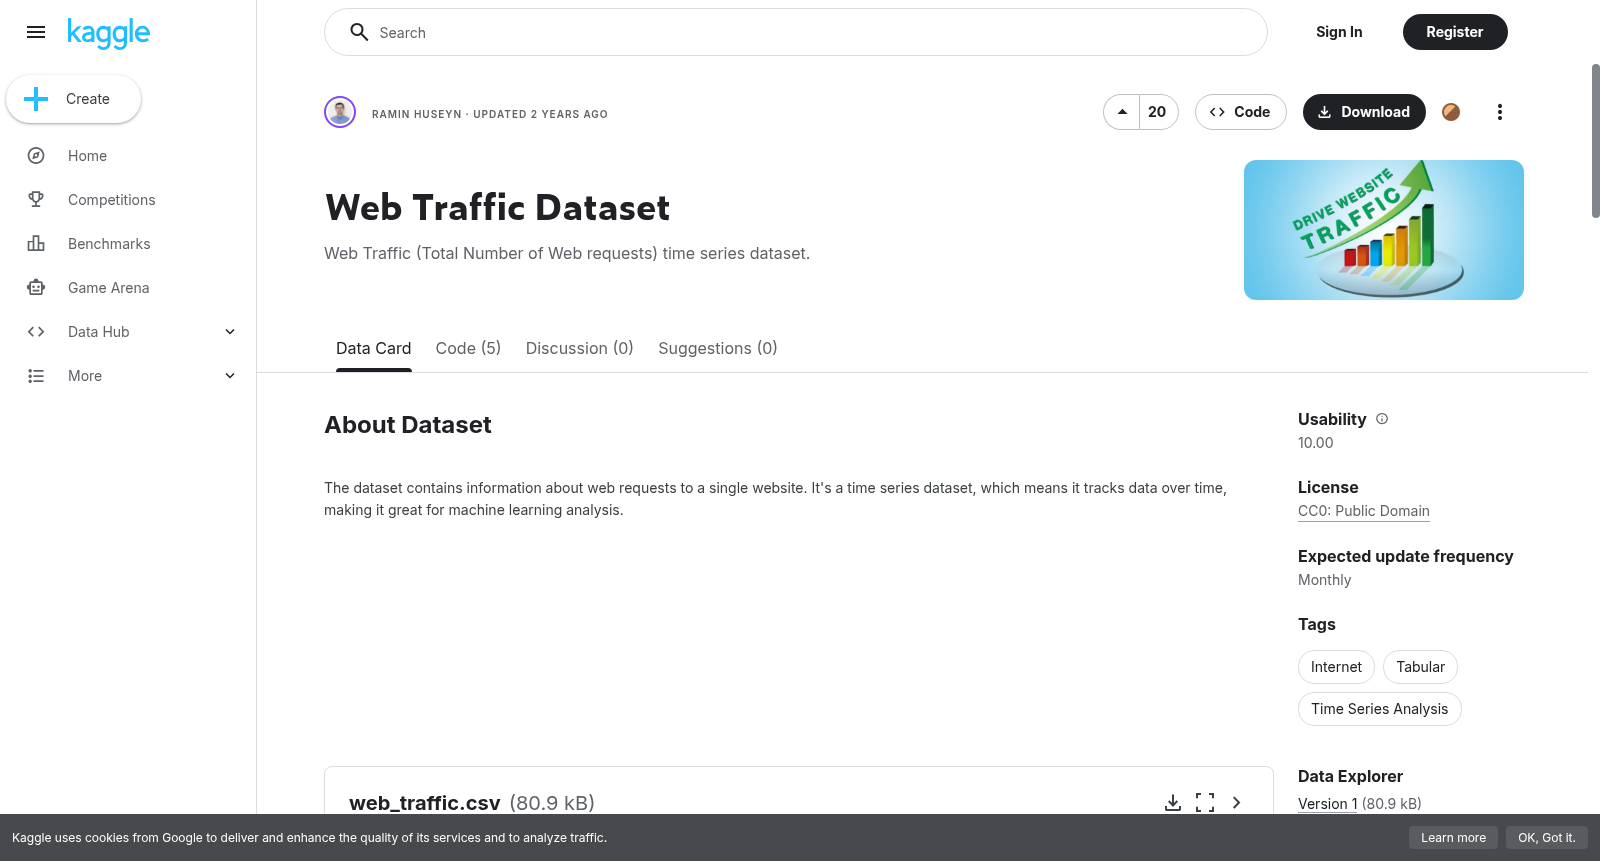
Task: Click the Create button
Action: pos(73,99)
